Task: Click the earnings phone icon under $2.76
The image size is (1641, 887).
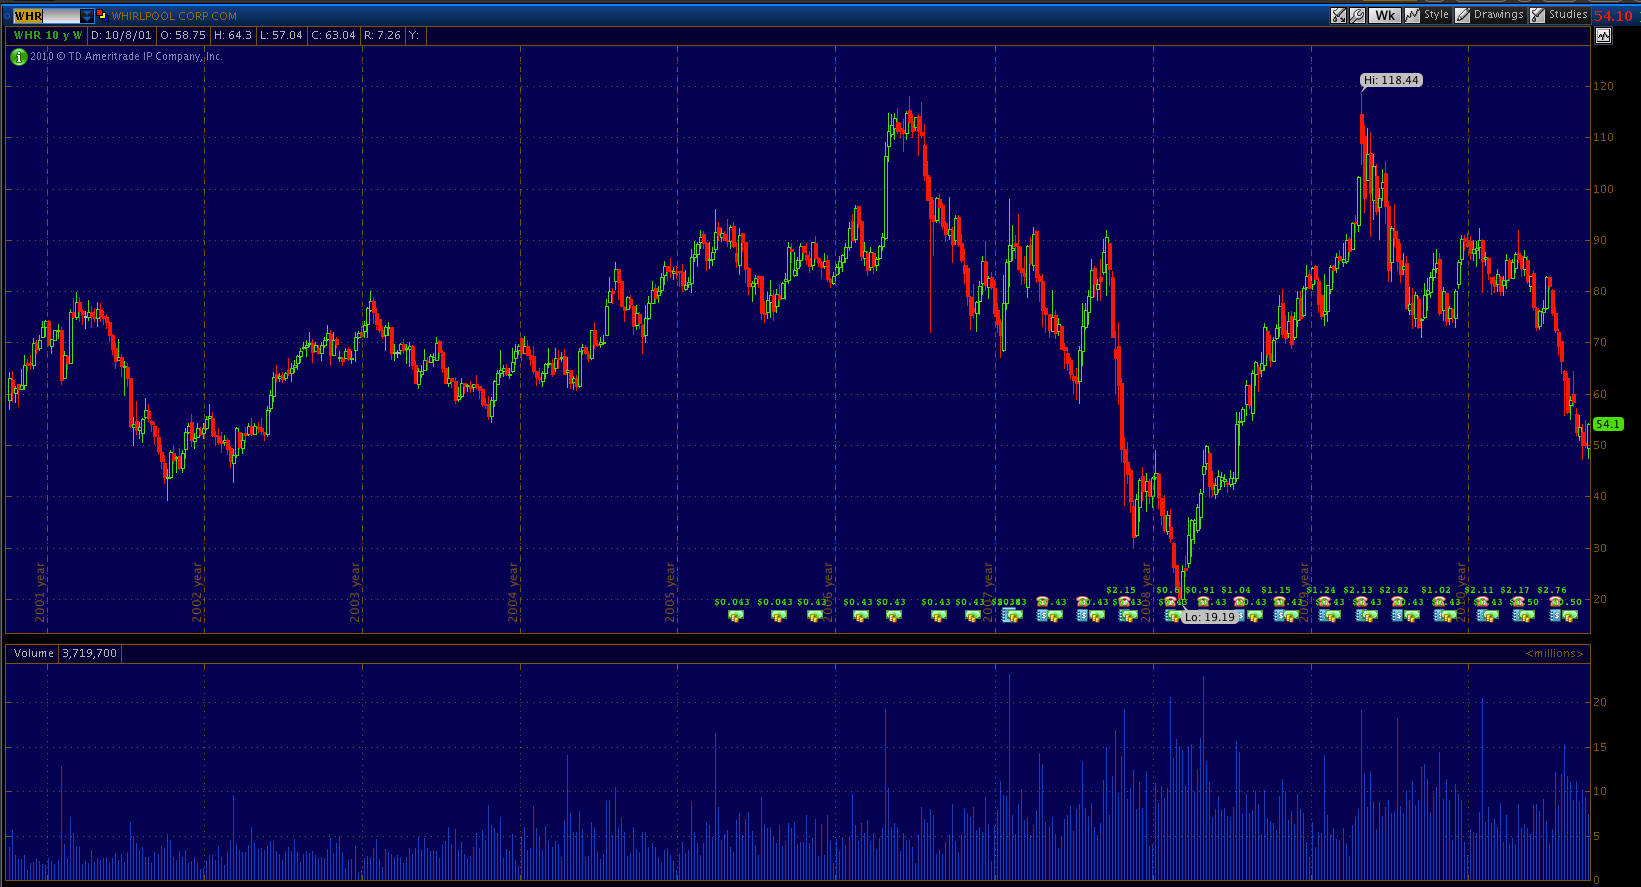Action: (x=1555, y=601)
